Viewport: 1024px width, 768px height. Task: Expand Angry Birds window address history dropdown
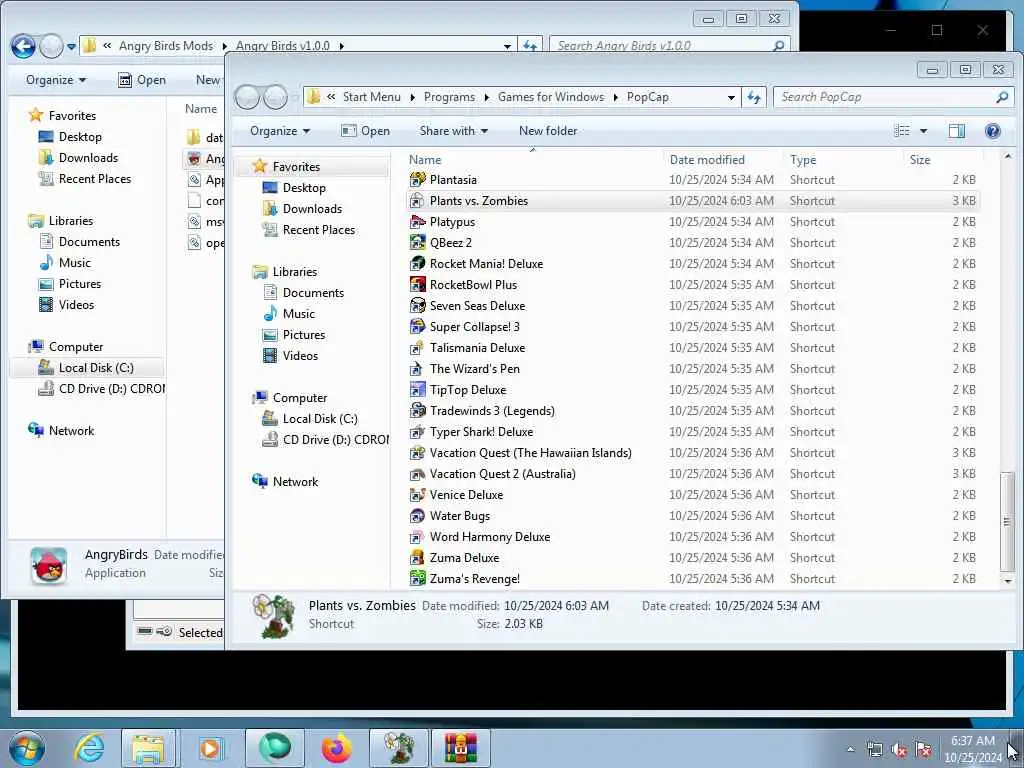click(x=507, y=46)
